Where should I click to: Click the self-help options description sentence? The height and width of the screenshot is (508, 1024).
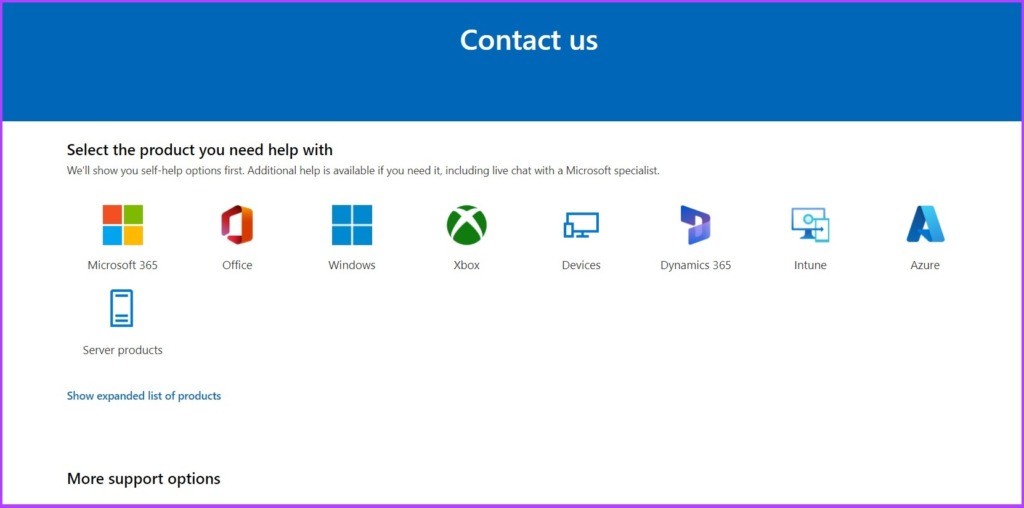[x=363, y=171]
